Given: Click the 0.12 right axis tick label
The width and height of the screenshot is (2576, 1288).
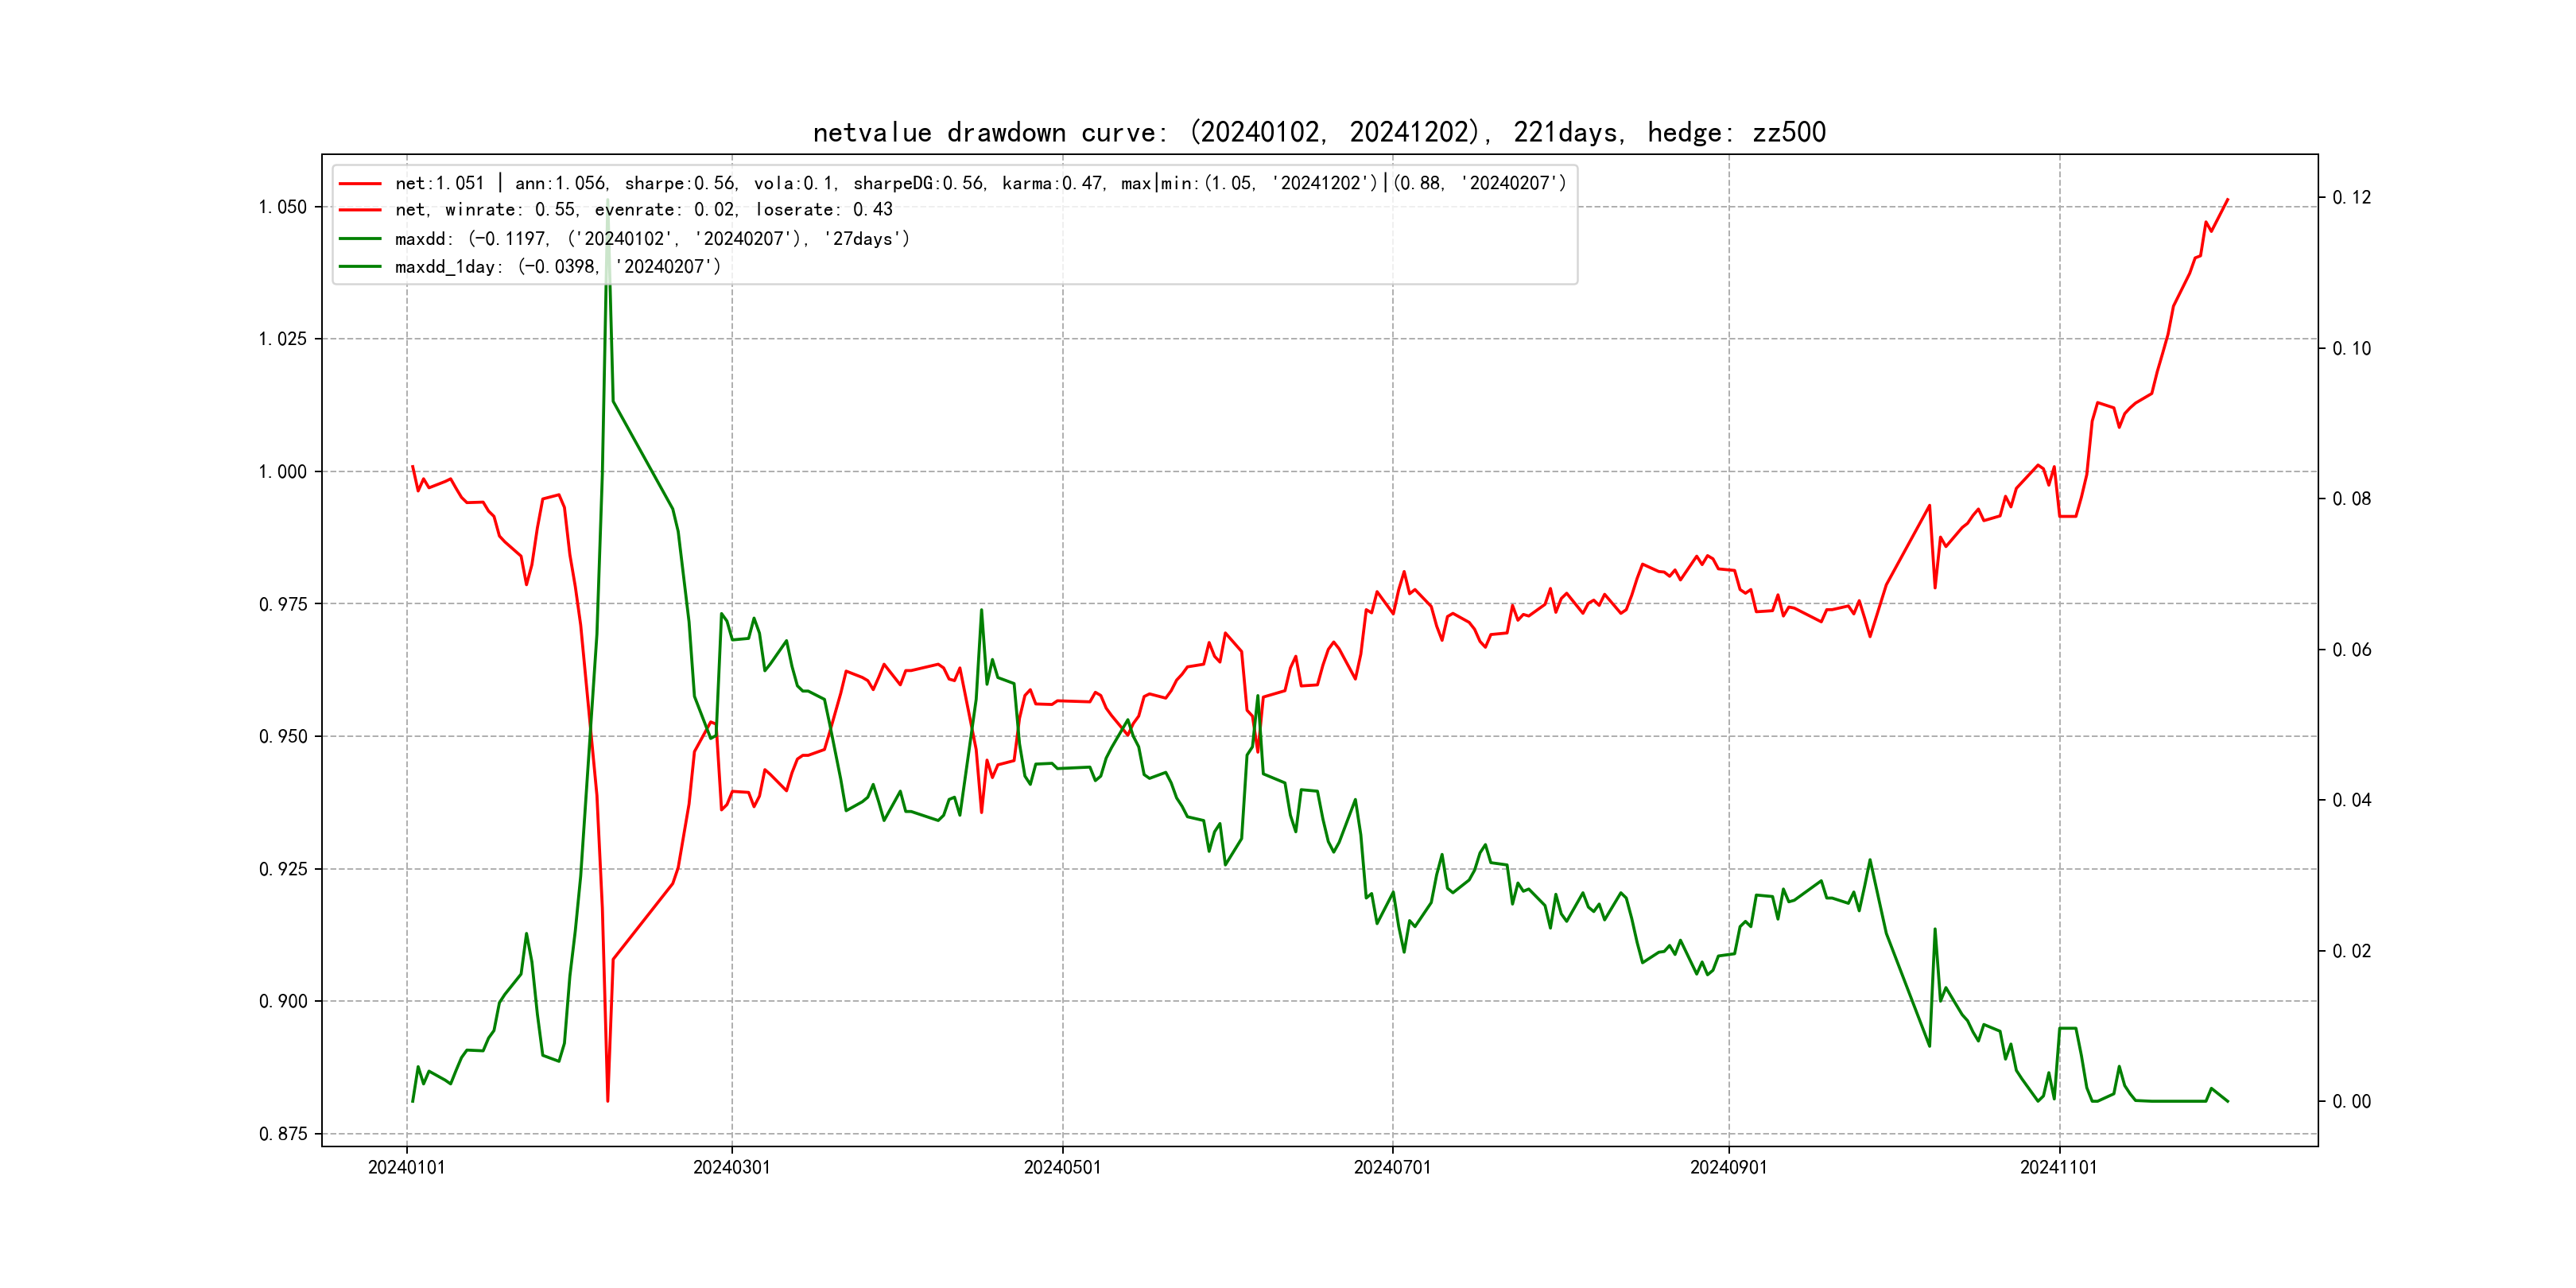Looking at the screenshot, I should pyautogui.click(x=2351, y=198).
